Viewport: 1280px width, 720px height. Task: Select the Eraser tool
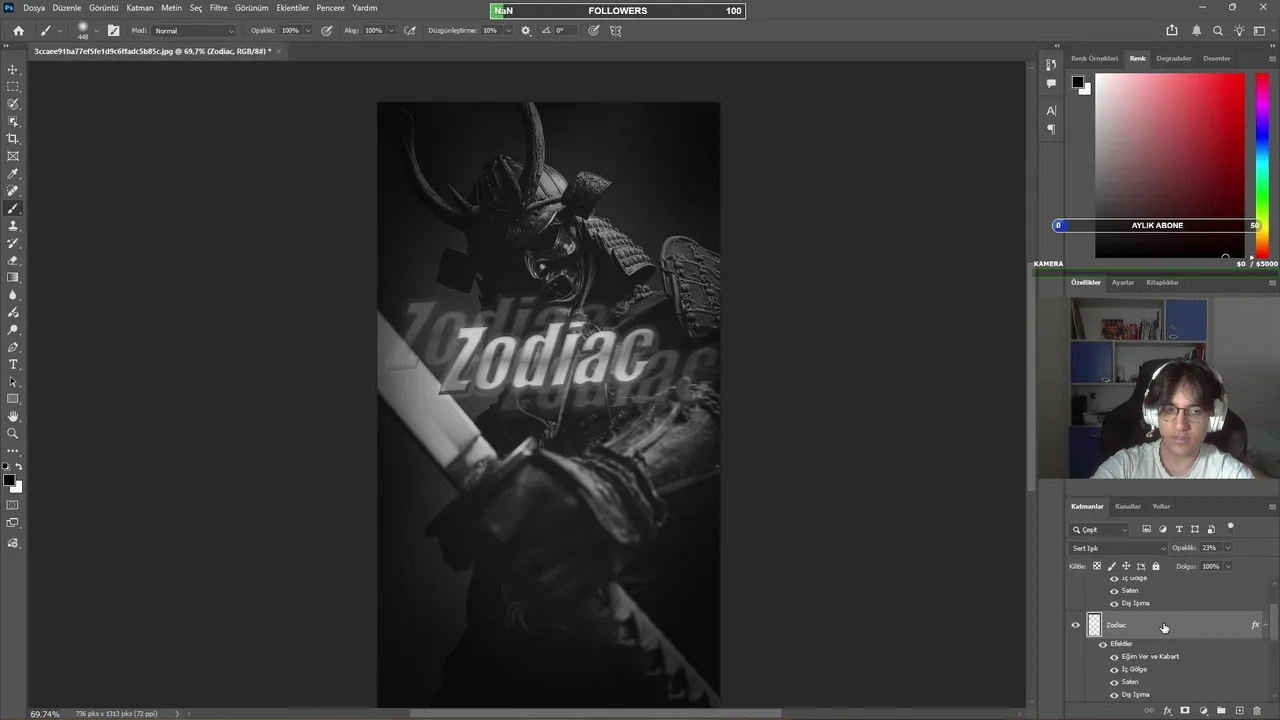[13, 260]
